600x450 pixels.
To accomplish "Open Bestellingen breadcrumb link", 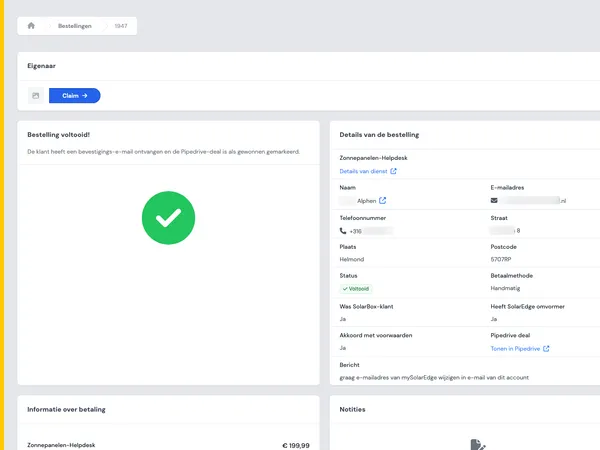I will [x=75, y=26].
